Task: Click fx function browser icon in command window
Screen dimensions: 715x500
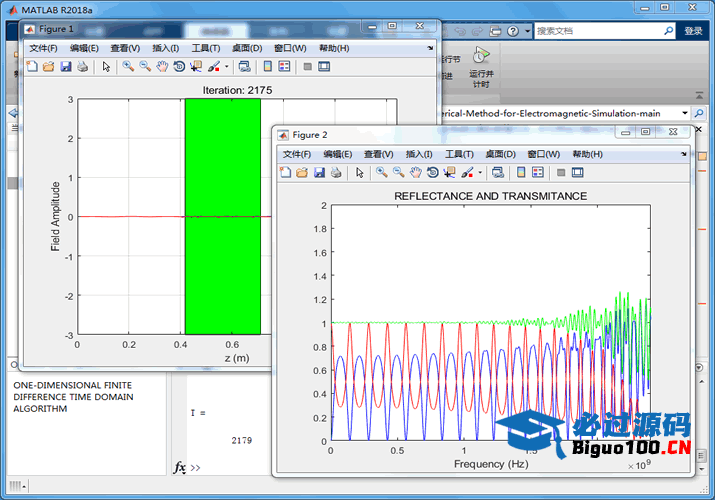Action: coord(180,467)
